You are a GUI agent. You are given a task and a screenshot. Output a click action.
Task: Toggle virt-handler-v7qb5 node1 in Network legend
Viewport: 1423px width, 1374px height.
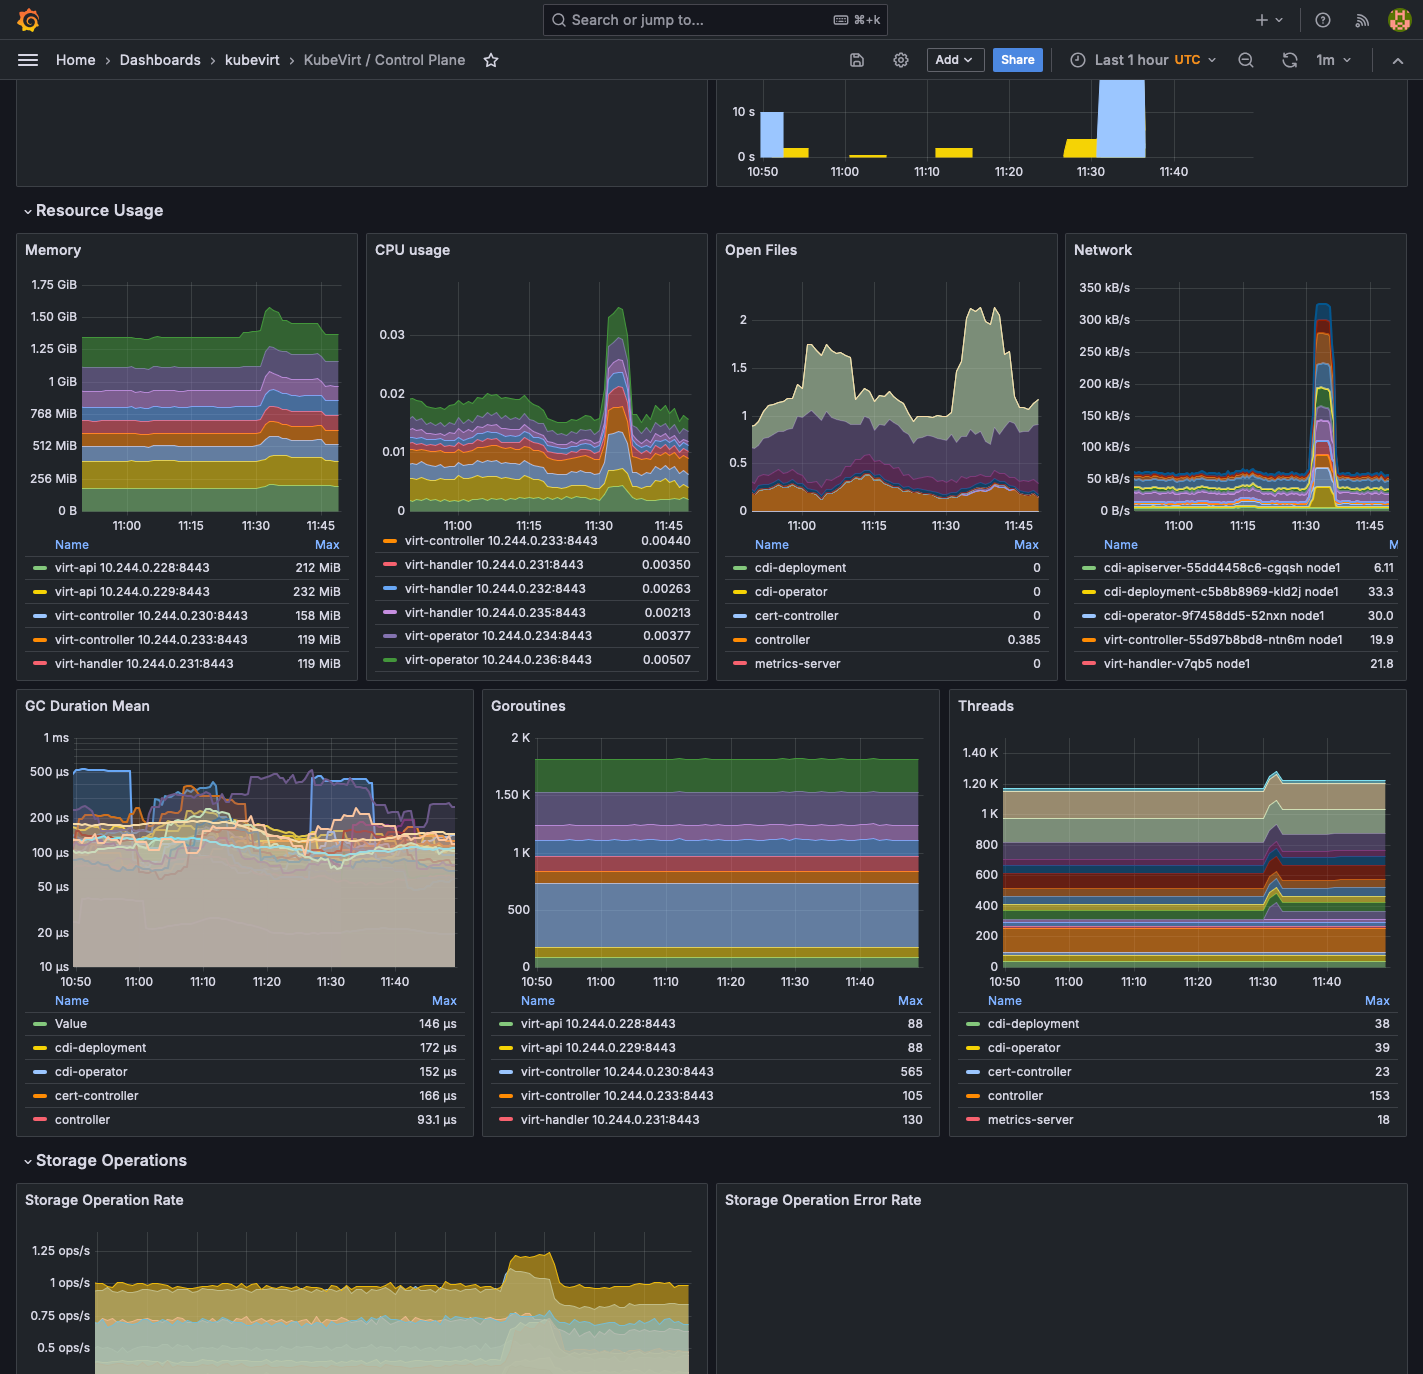pyautogui.click(x=1177, y=664)
